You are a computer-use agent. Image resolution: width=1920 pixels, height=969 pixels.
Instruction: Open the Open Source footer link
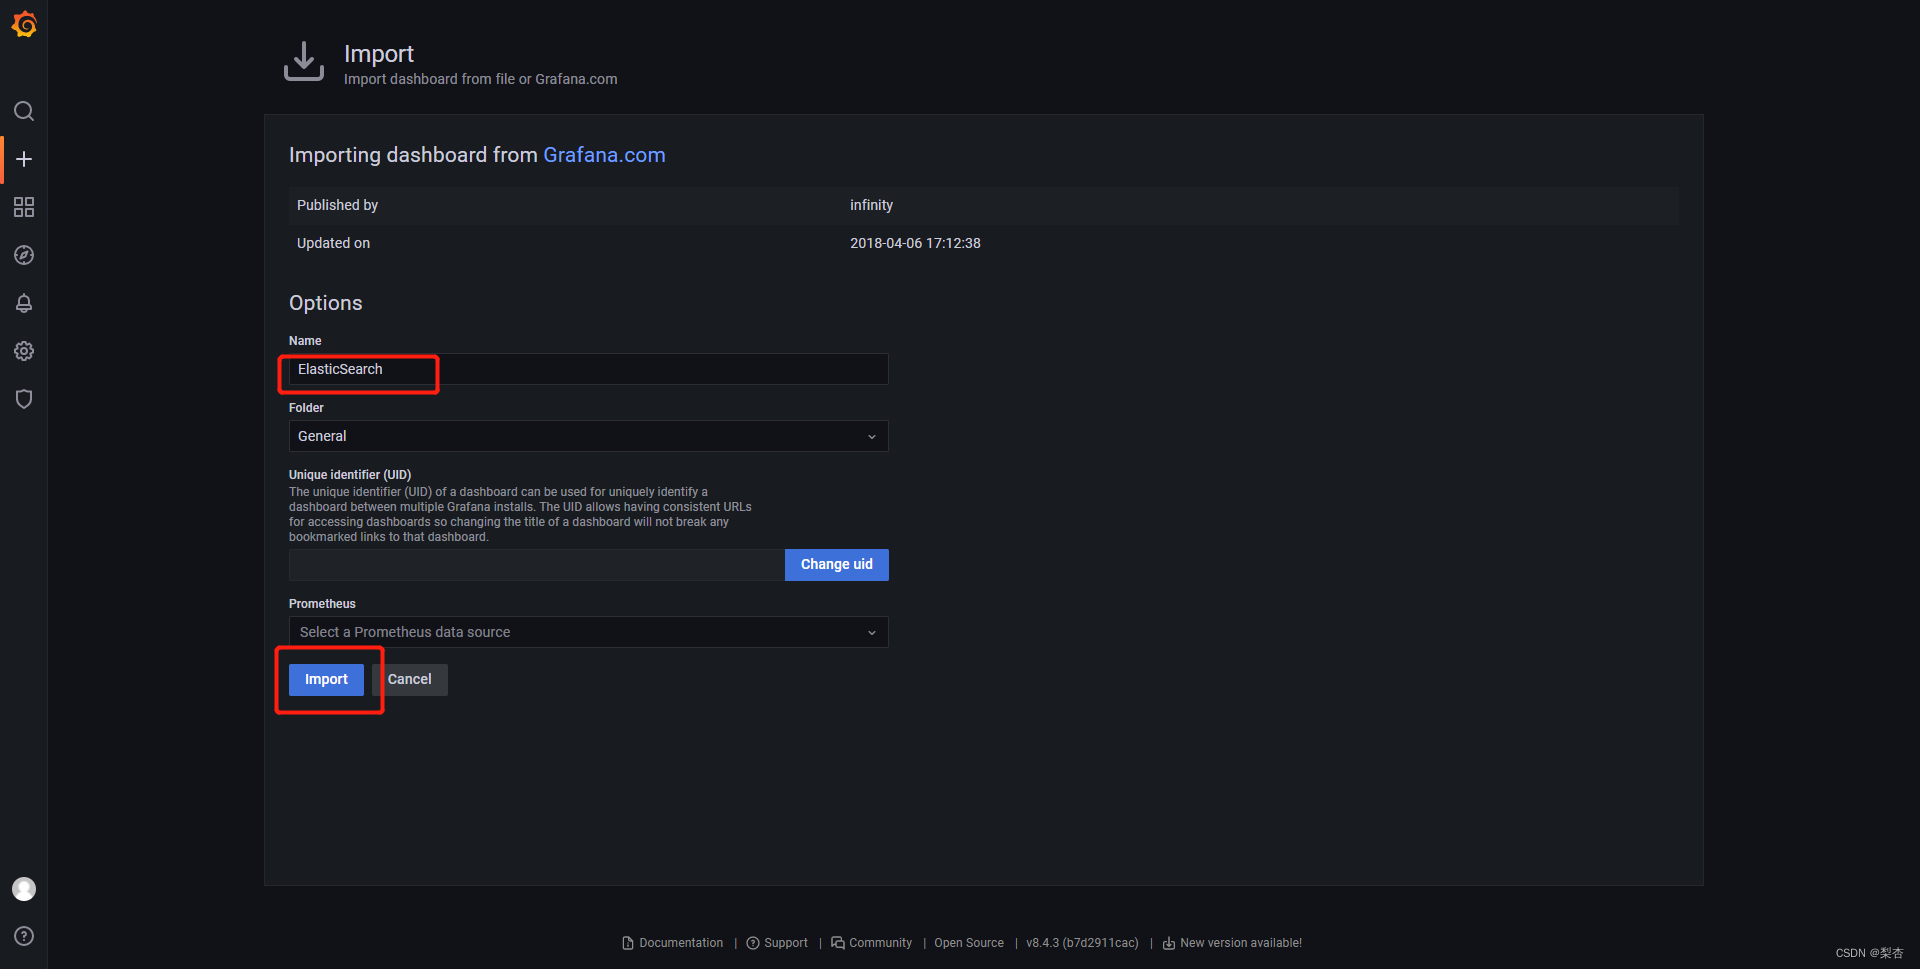click(969, 943)
